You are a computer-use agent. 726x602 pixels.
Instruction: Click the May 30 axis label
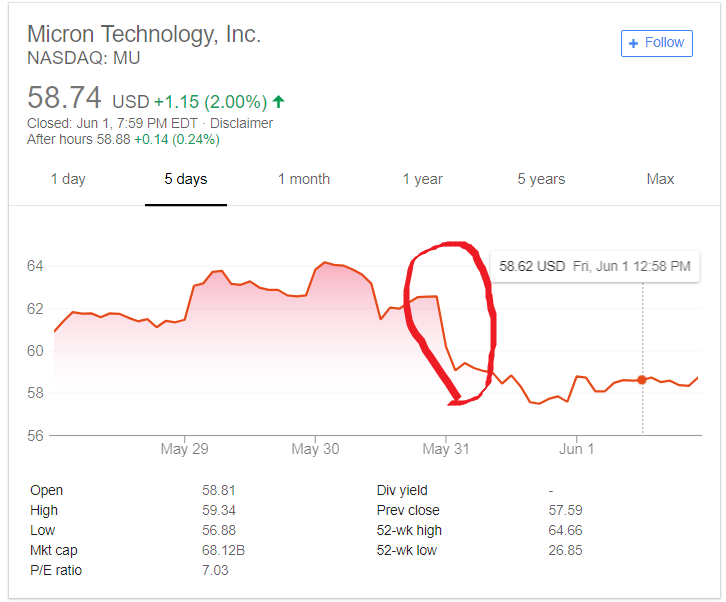point(315,449)
